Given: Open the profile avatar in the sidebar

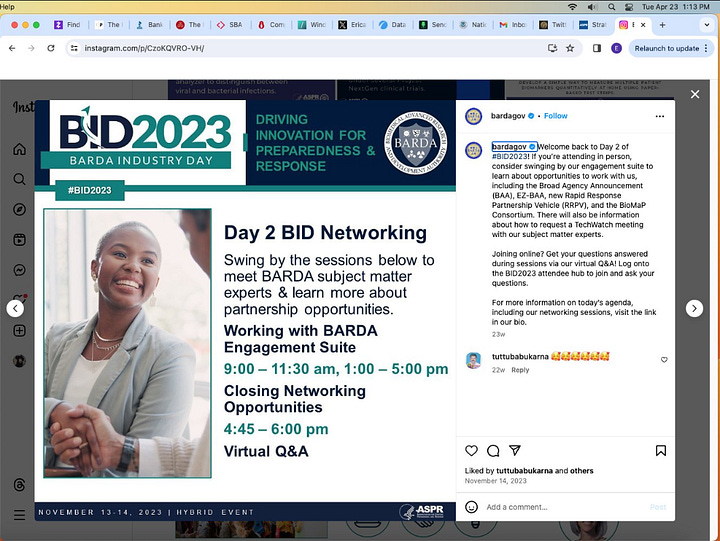Looking at the screenshot, I should (19, 361).
